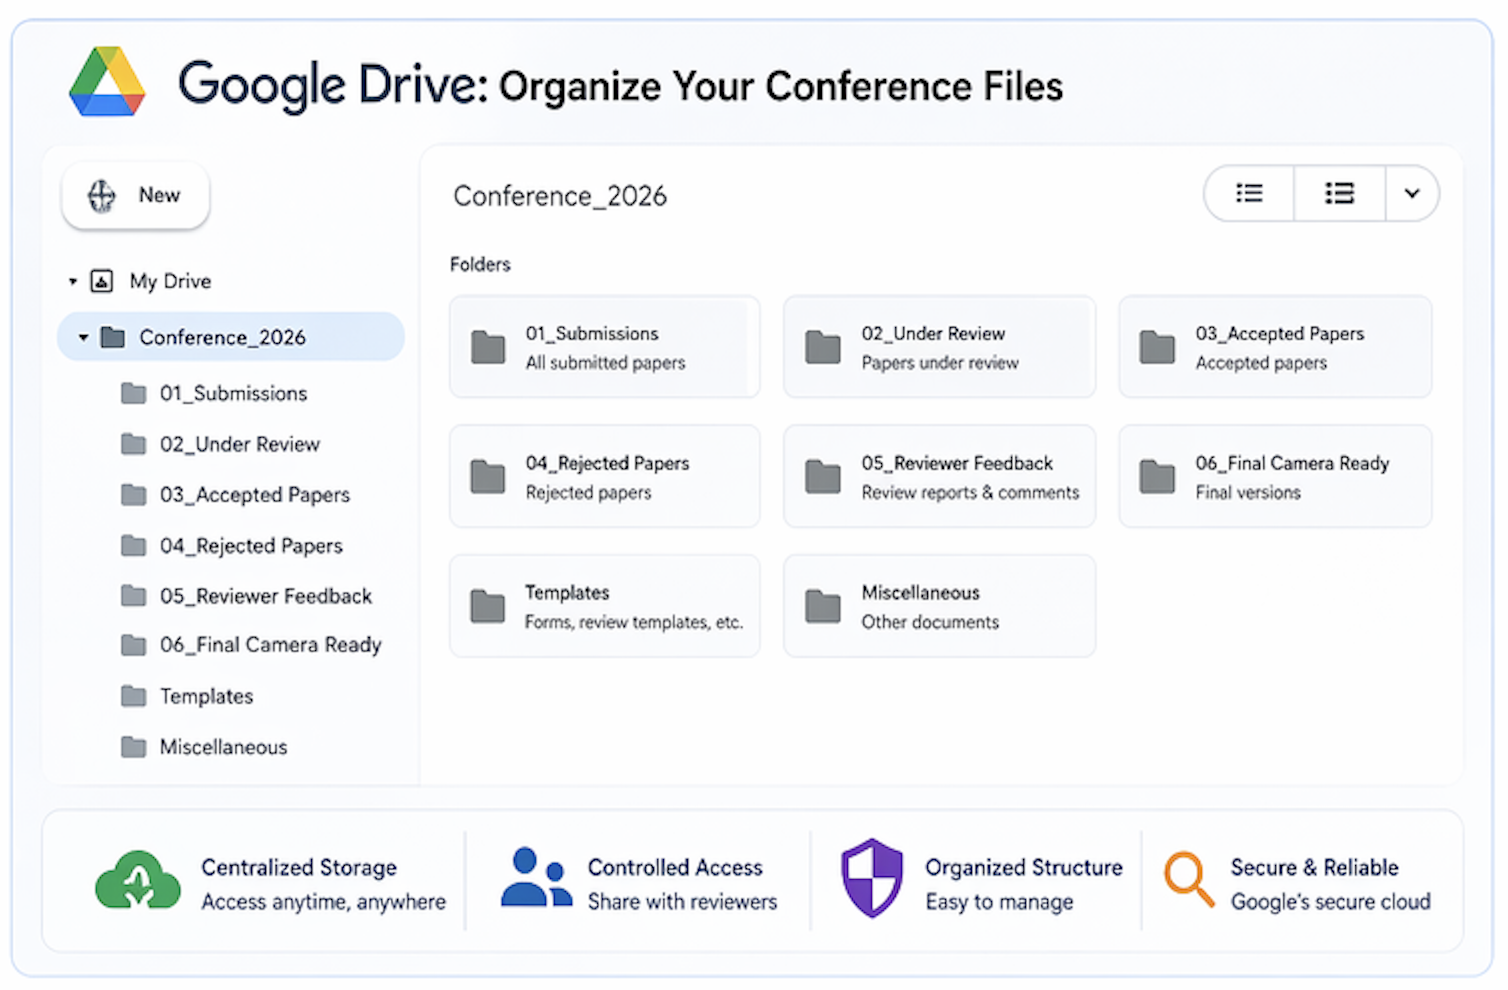The height and width of the screenshot is (990, 1508).
Task: Click the New button
Action: pos(136,195)
